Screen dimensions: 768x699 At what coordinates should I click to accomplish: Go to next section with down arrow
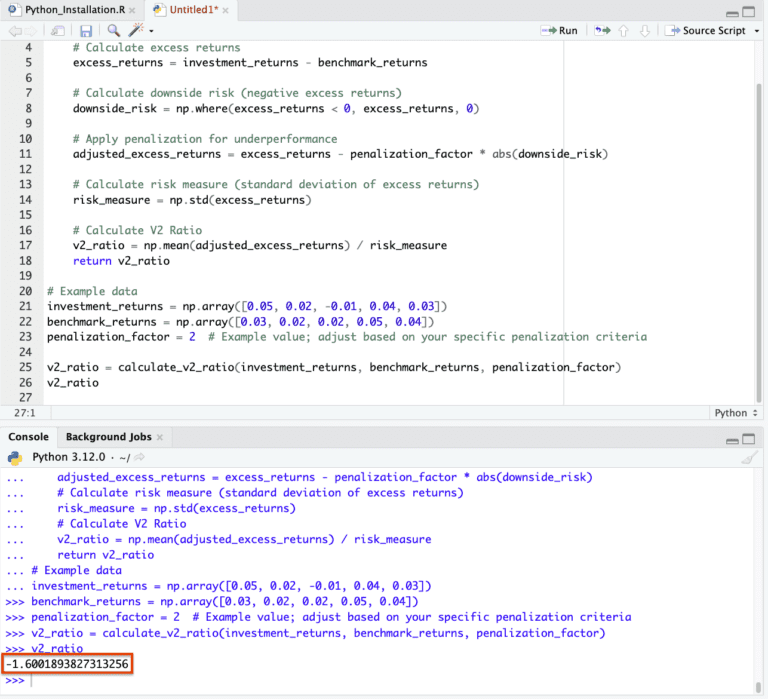tap(645, 31)
